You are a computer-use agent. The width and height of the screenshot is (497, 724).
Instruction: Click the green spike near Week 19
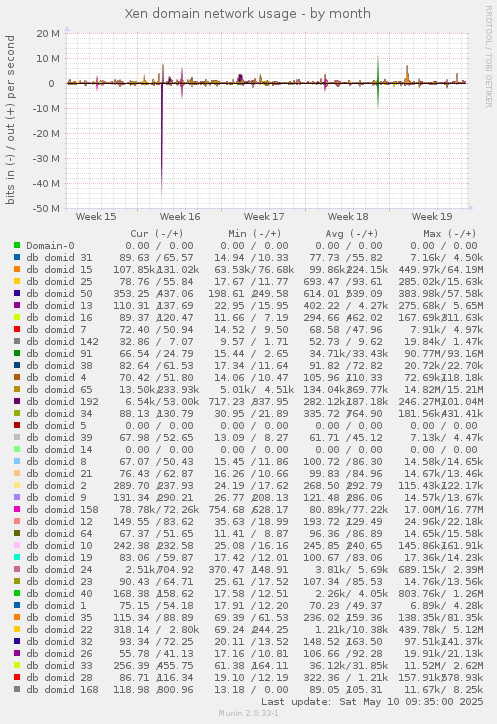(378, 82)
